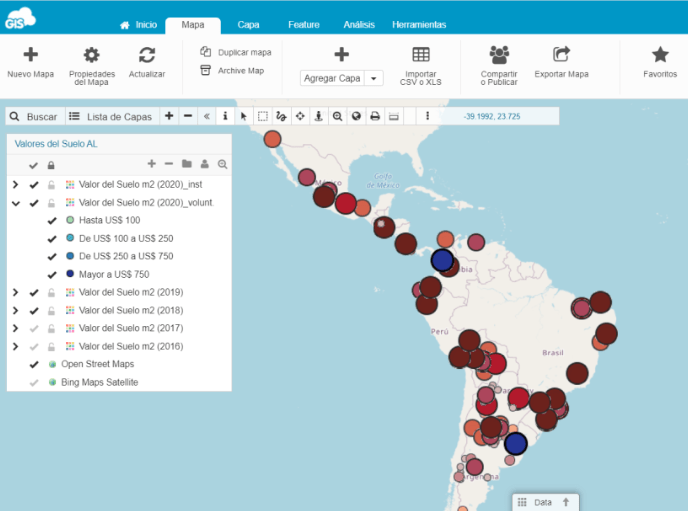
Task: Open Propiedades del Mapa gear icon
Action: (92, 55)
